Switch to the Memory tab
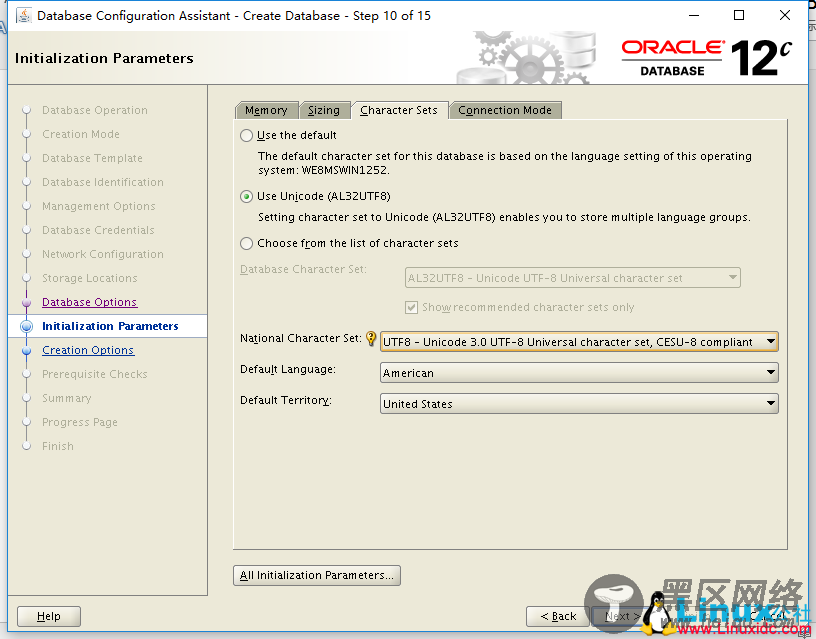 click(x=266, y=110)
